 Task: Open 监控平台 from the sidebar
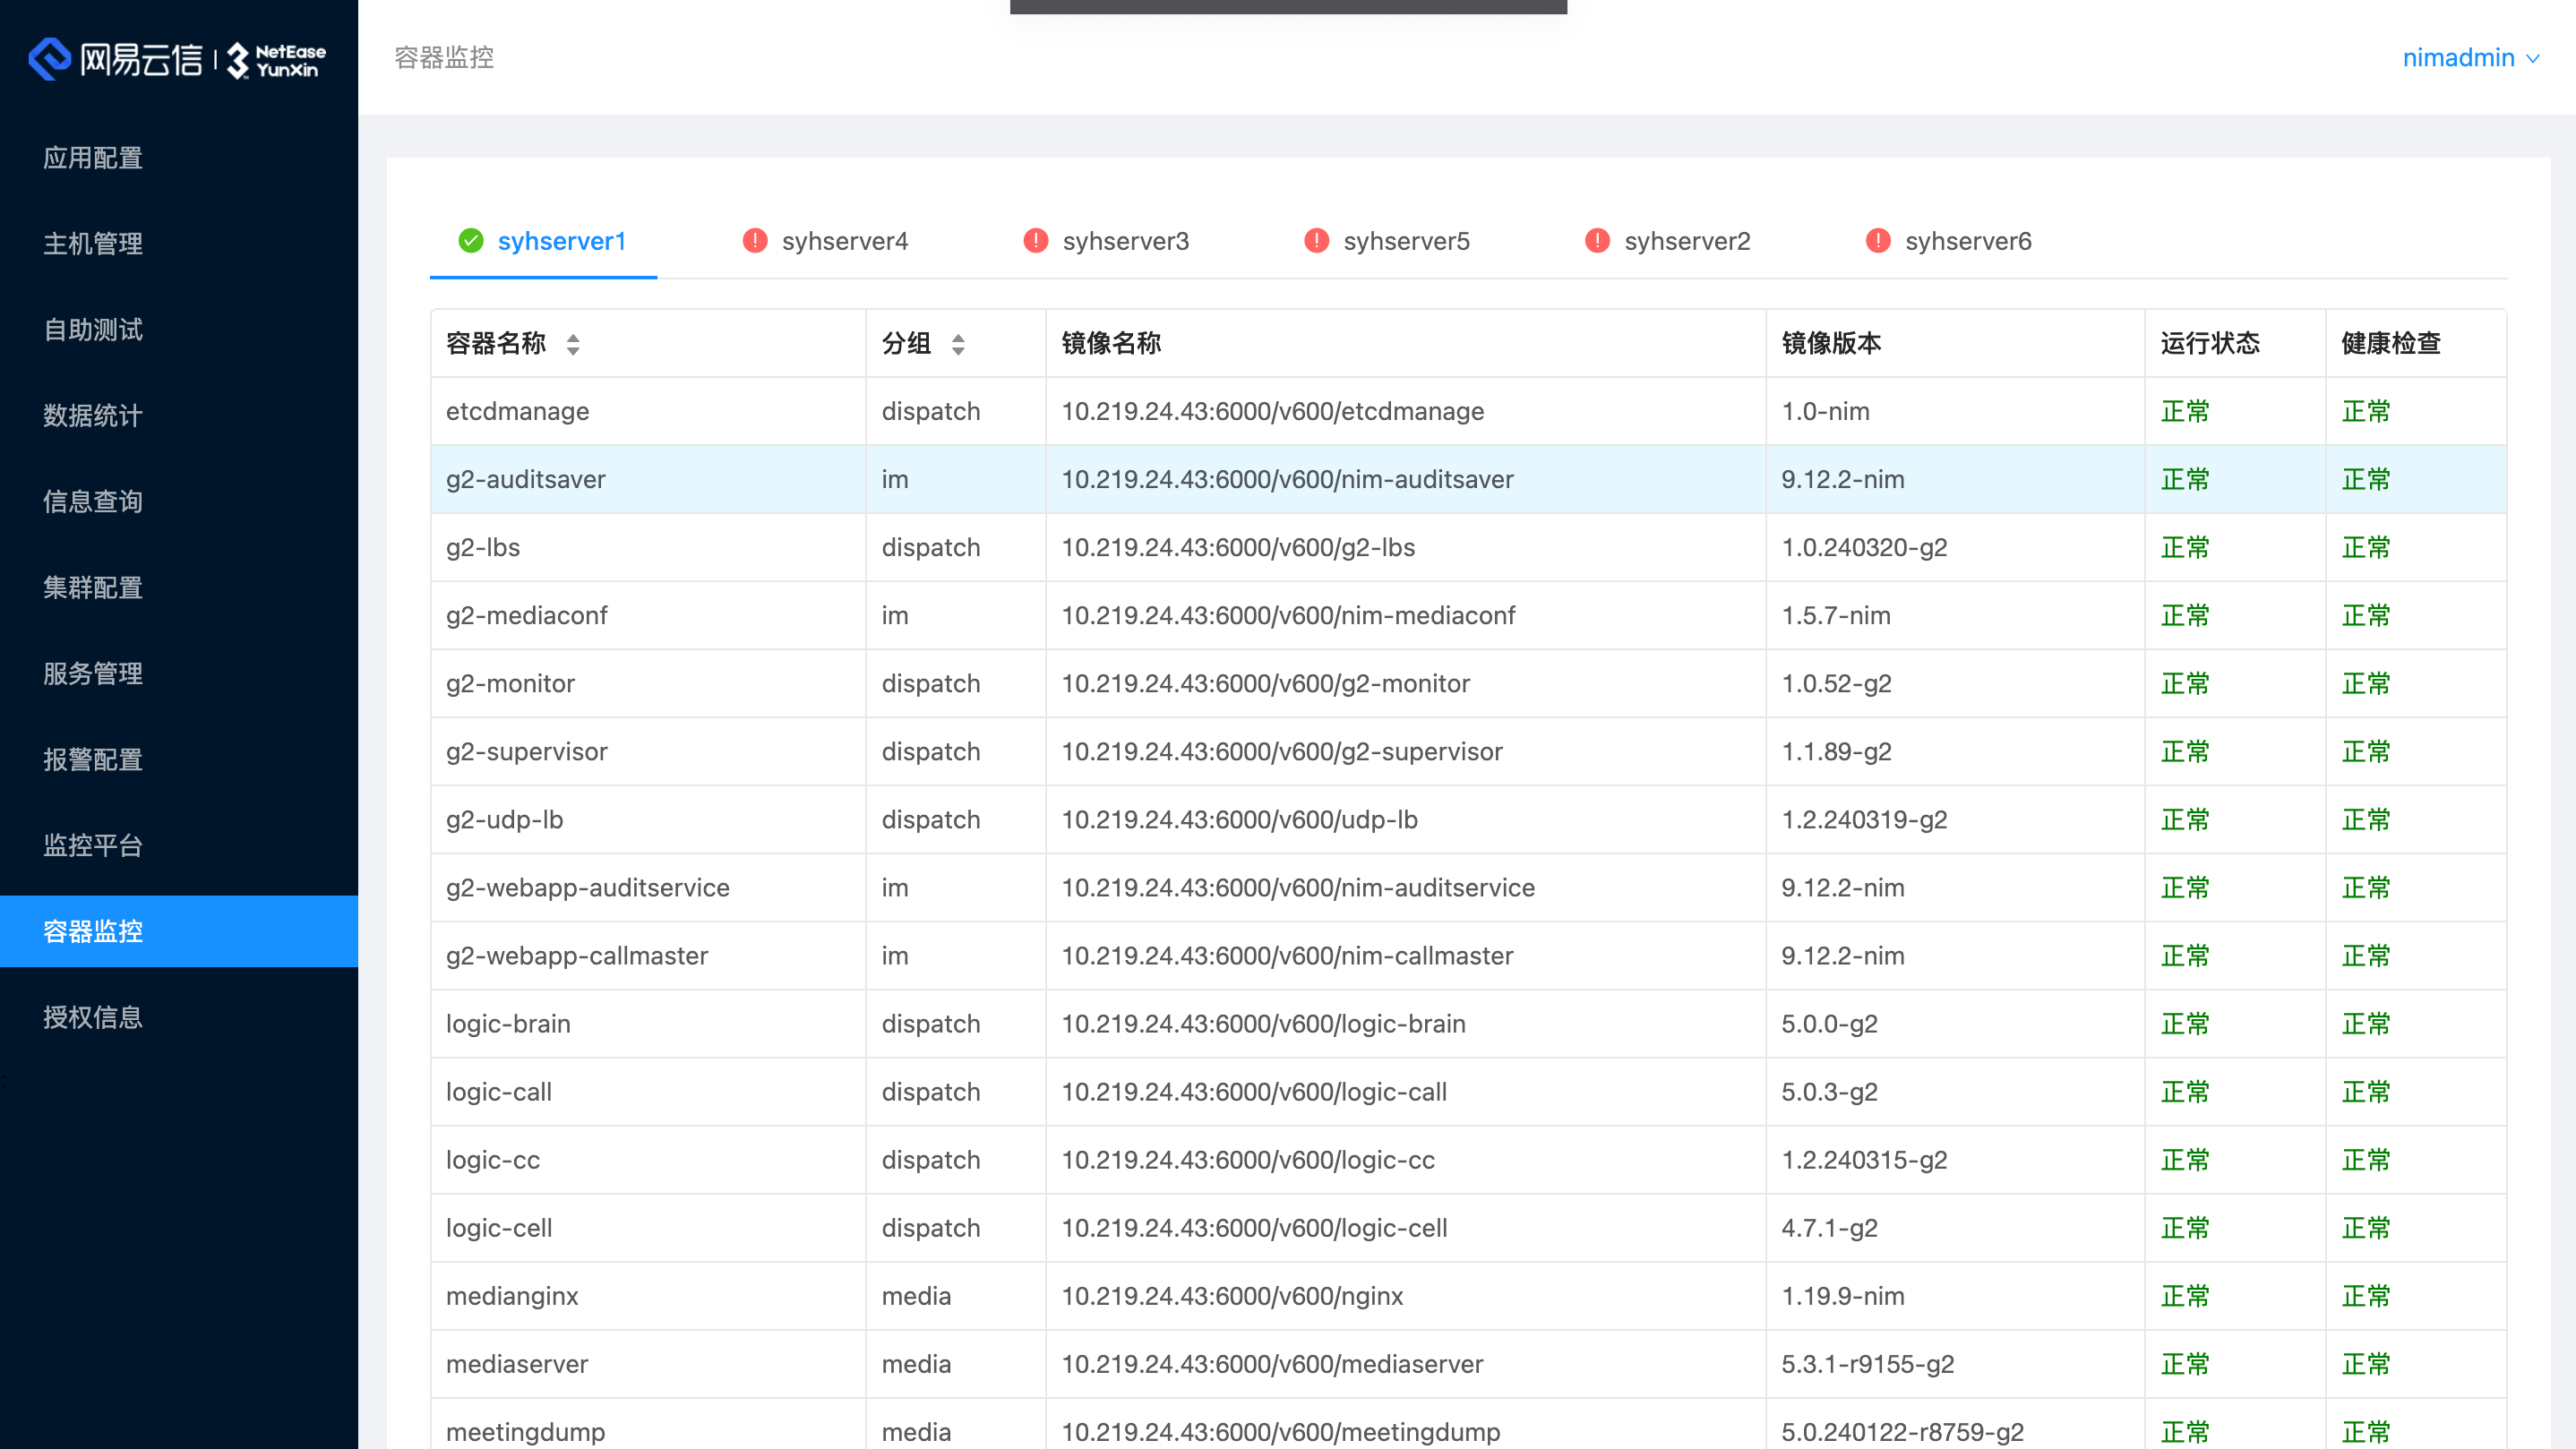tap(92, 845)
